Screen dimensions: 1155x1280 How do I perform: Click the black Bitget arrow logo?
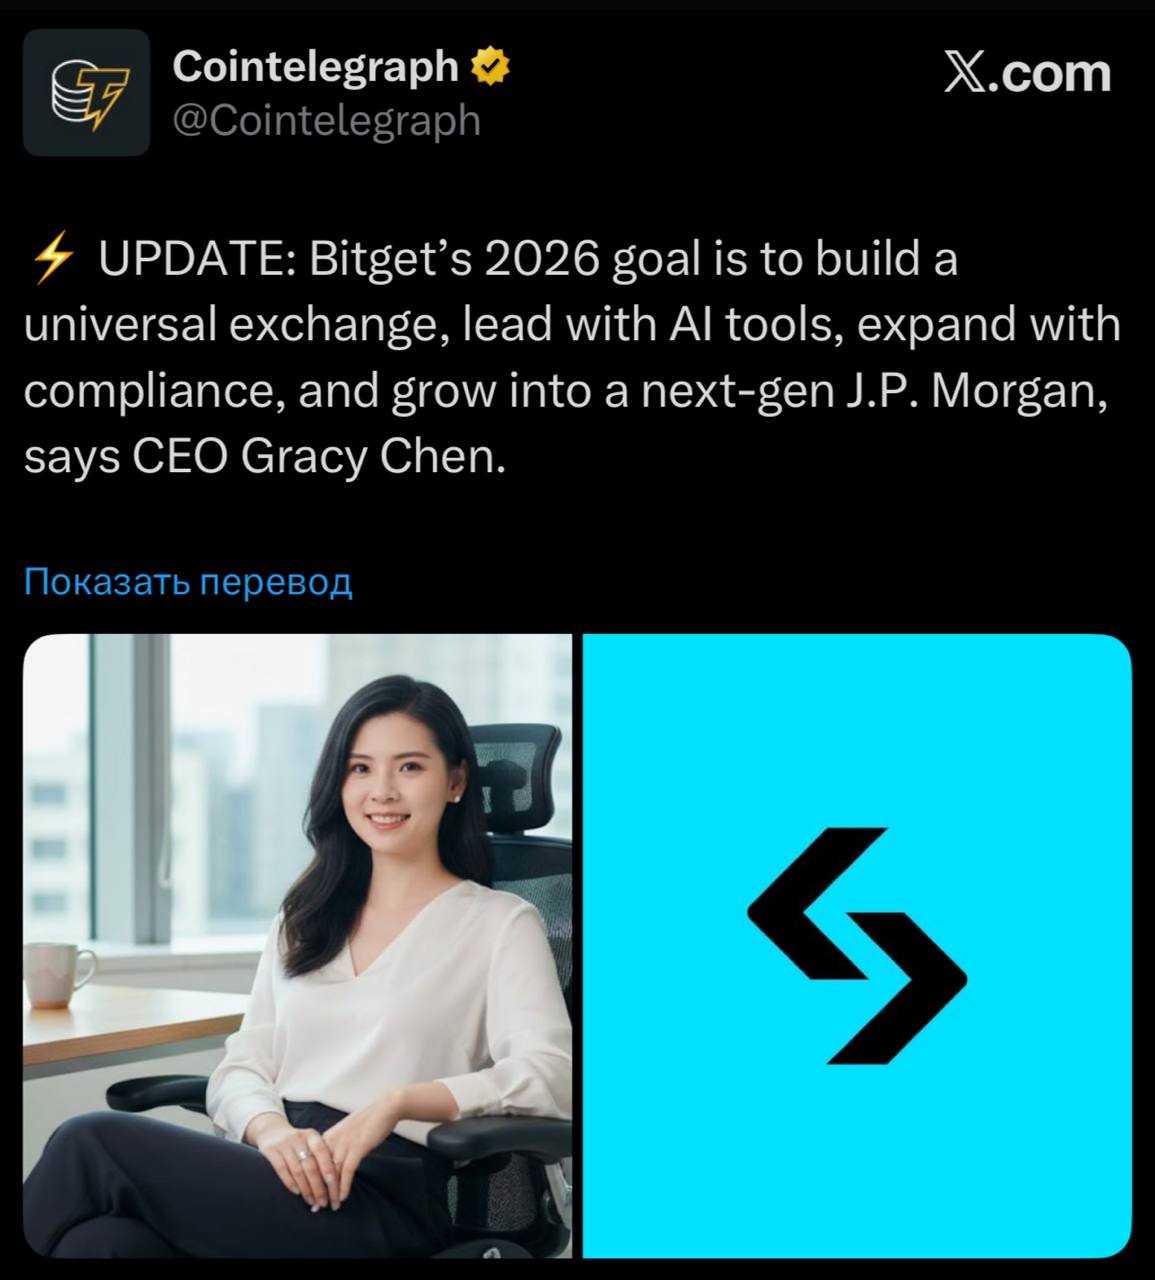click(857, 945)
